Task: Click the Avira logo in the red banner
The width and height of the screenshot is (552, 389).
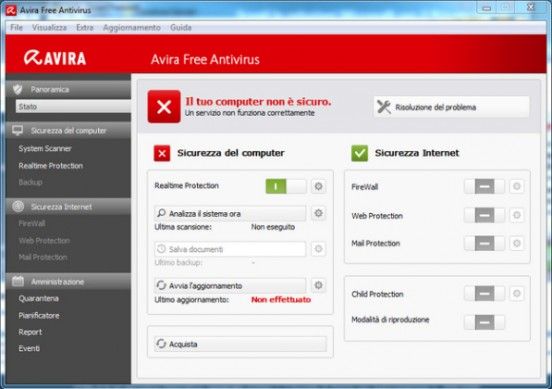Action: coord(55,58)
